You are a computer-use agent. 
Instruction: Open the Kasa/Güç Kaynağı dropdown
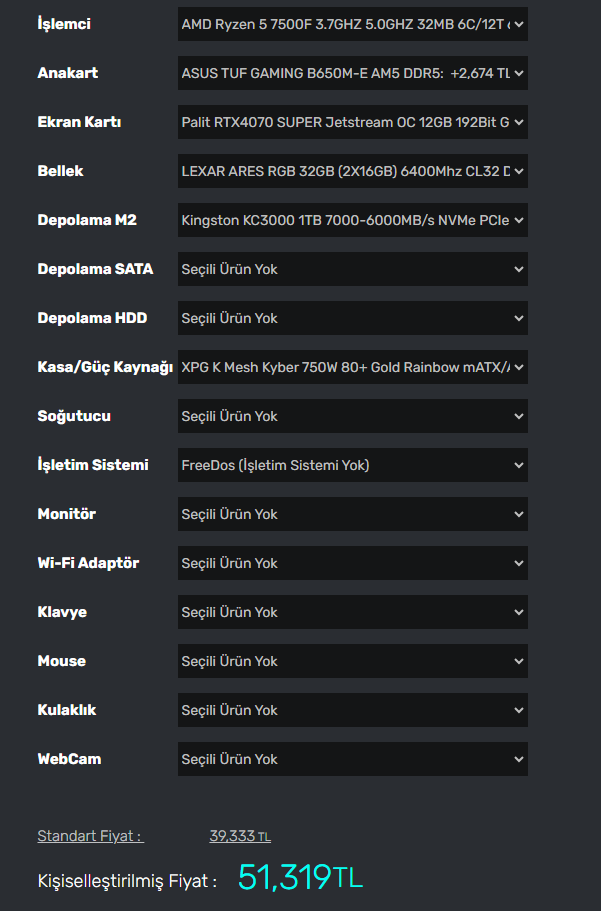[352, 367]
